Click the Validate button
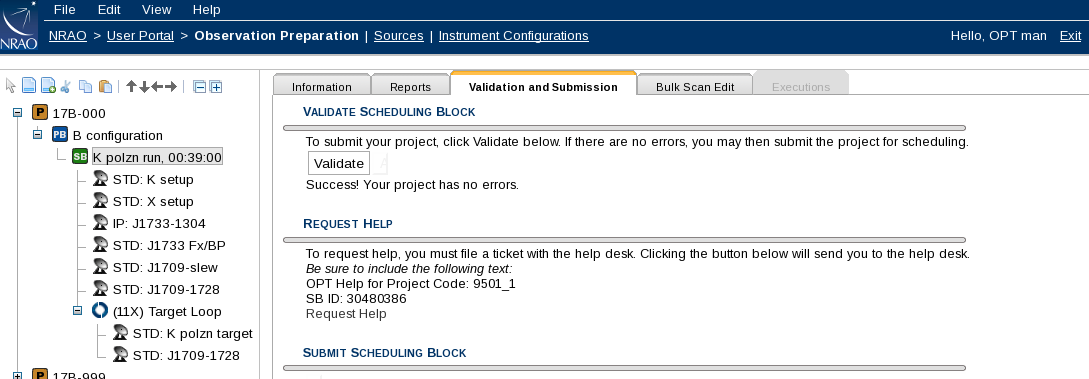This screenshot has height=379, width=1089. [339, 163]
